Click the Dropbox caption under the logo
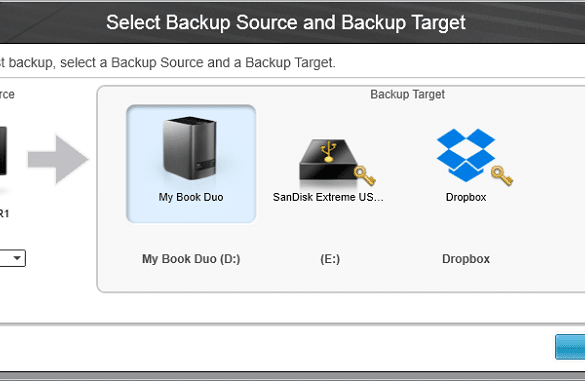 466,197
